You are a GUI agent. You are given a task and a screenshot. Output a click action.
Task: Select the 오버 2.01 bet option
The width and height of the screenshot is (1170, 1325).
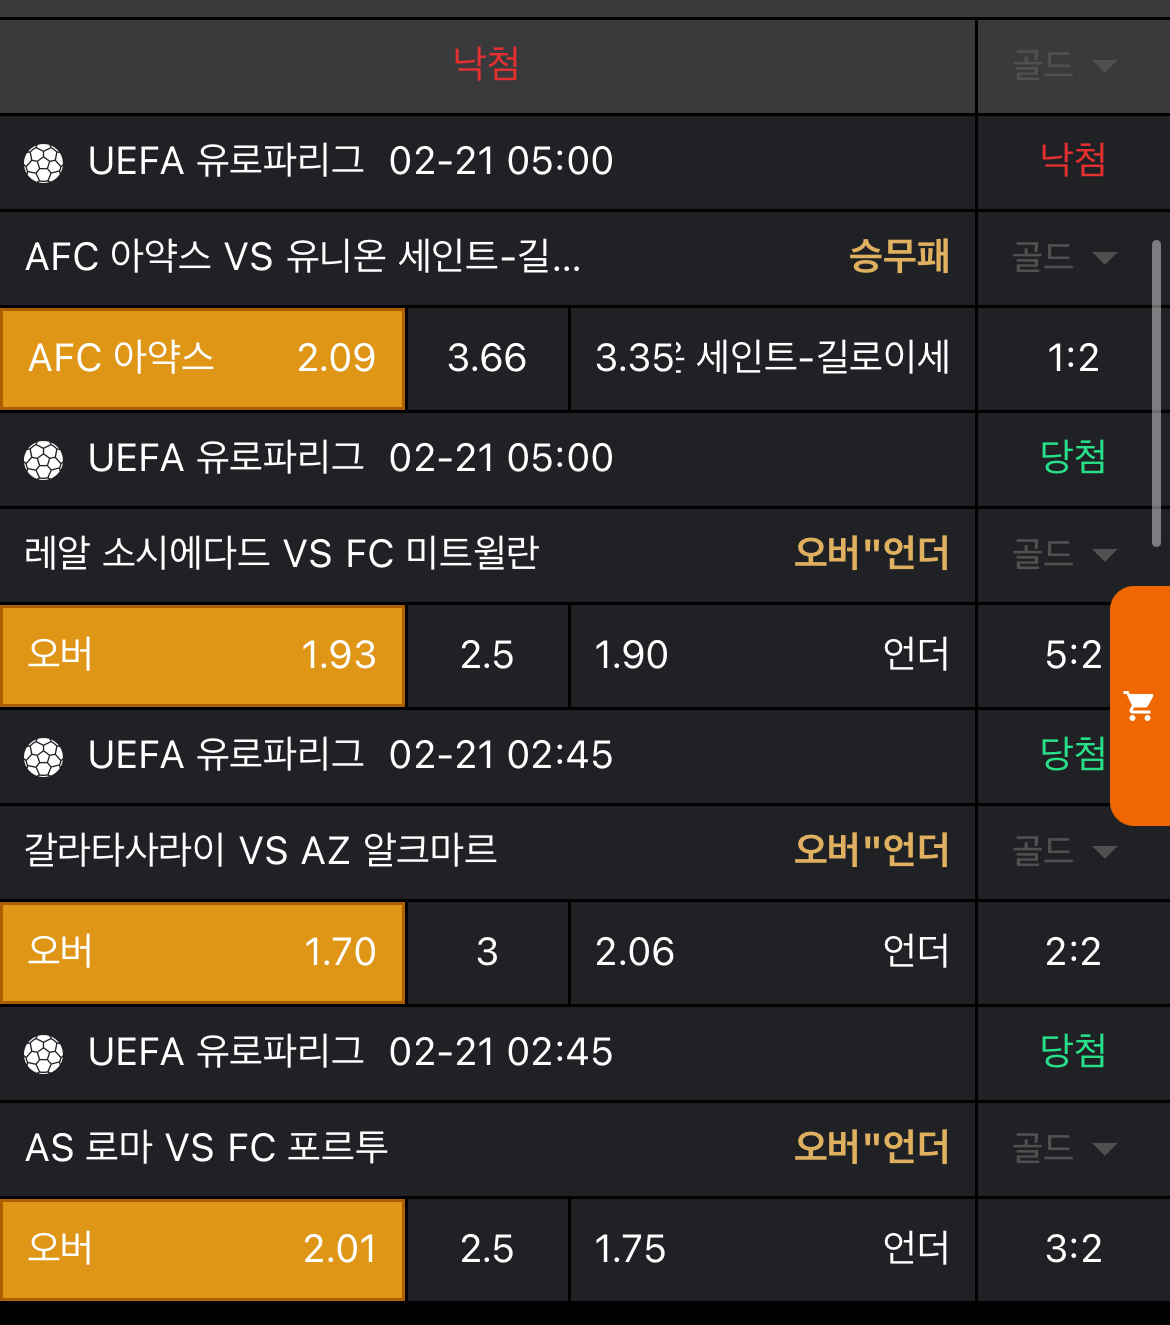[203, 1249]
